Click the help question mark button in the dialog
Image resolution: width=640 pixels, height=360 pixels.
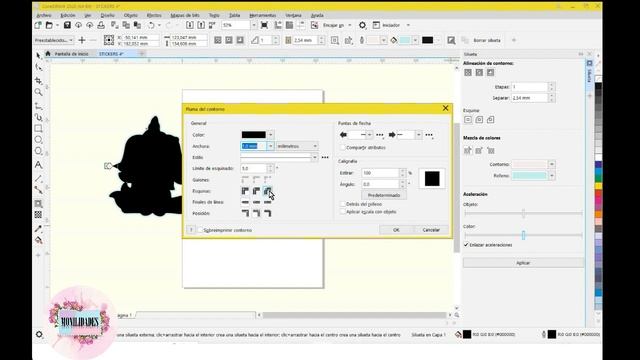(x=191, y=230)
